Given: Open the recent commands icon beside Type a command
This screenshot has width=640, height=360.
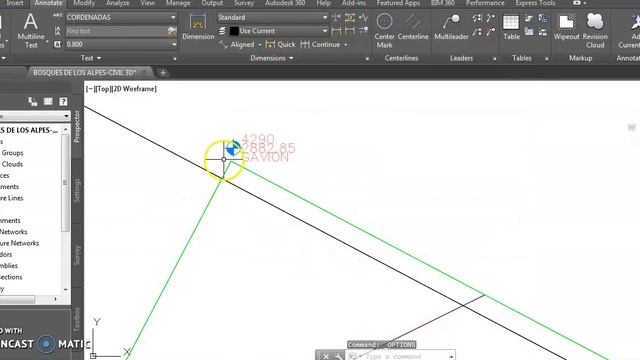Looking at the screenshot, I should click(x=353, y=356).
